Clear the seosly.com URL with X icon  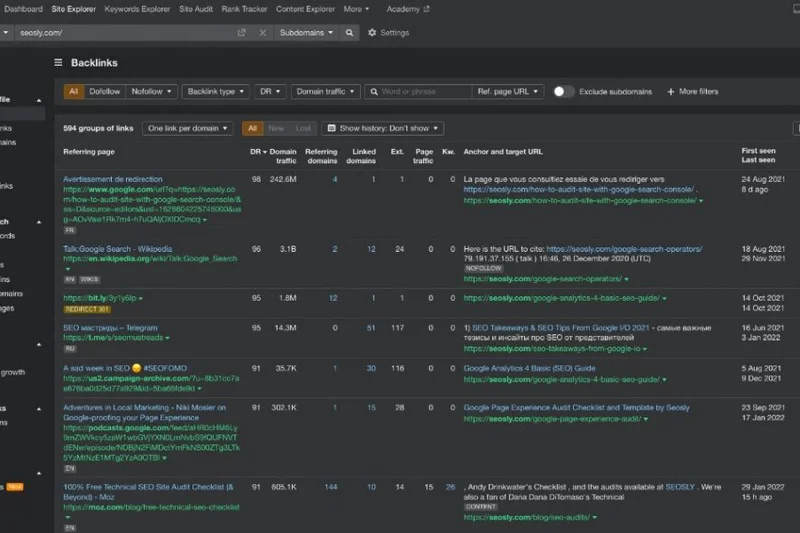point(262,33)
